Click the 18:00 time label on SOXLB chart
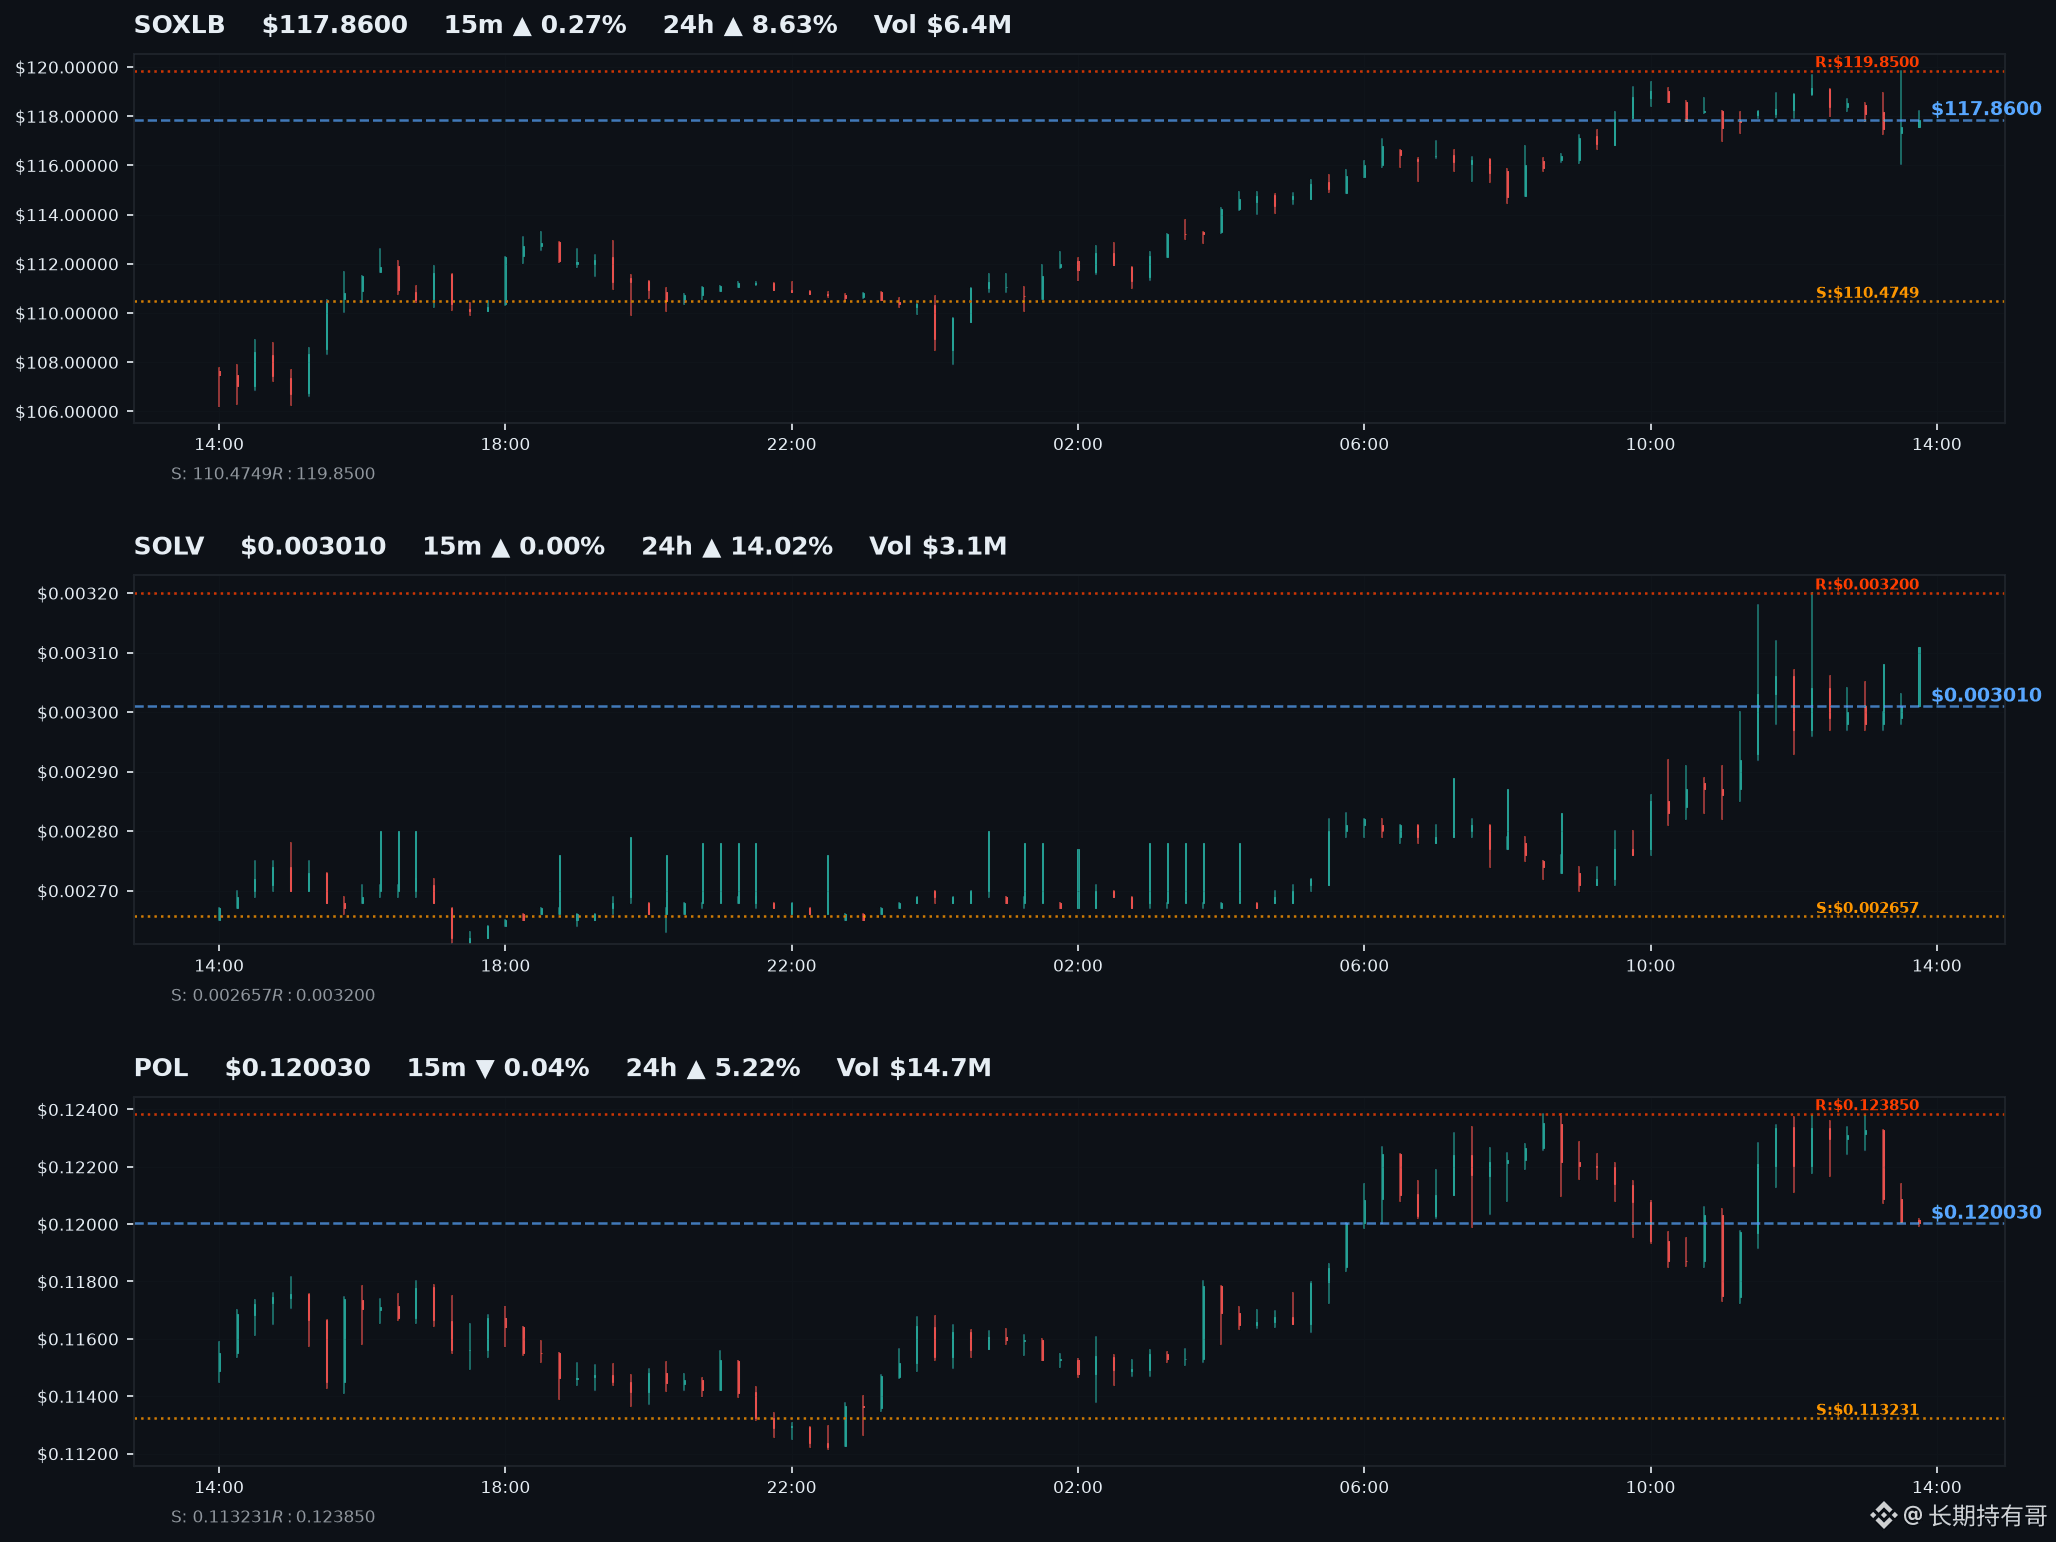 [x=505, y=445]
